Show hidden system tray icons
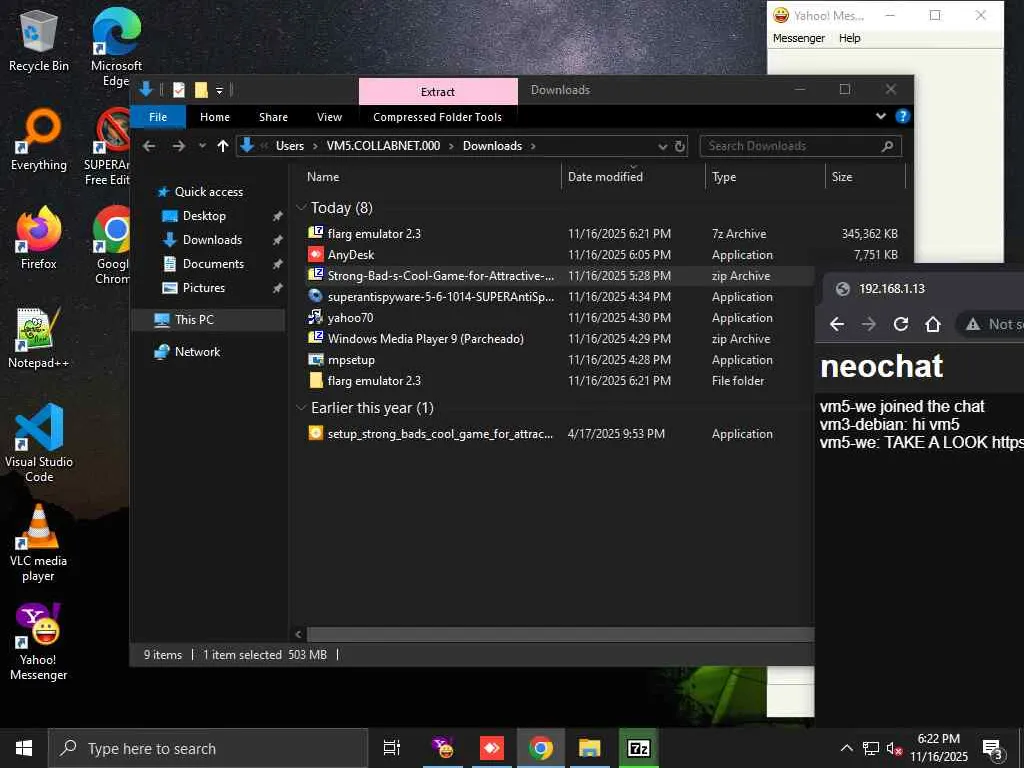Screen dimensions: 1024x768 [x=846, y=748]
